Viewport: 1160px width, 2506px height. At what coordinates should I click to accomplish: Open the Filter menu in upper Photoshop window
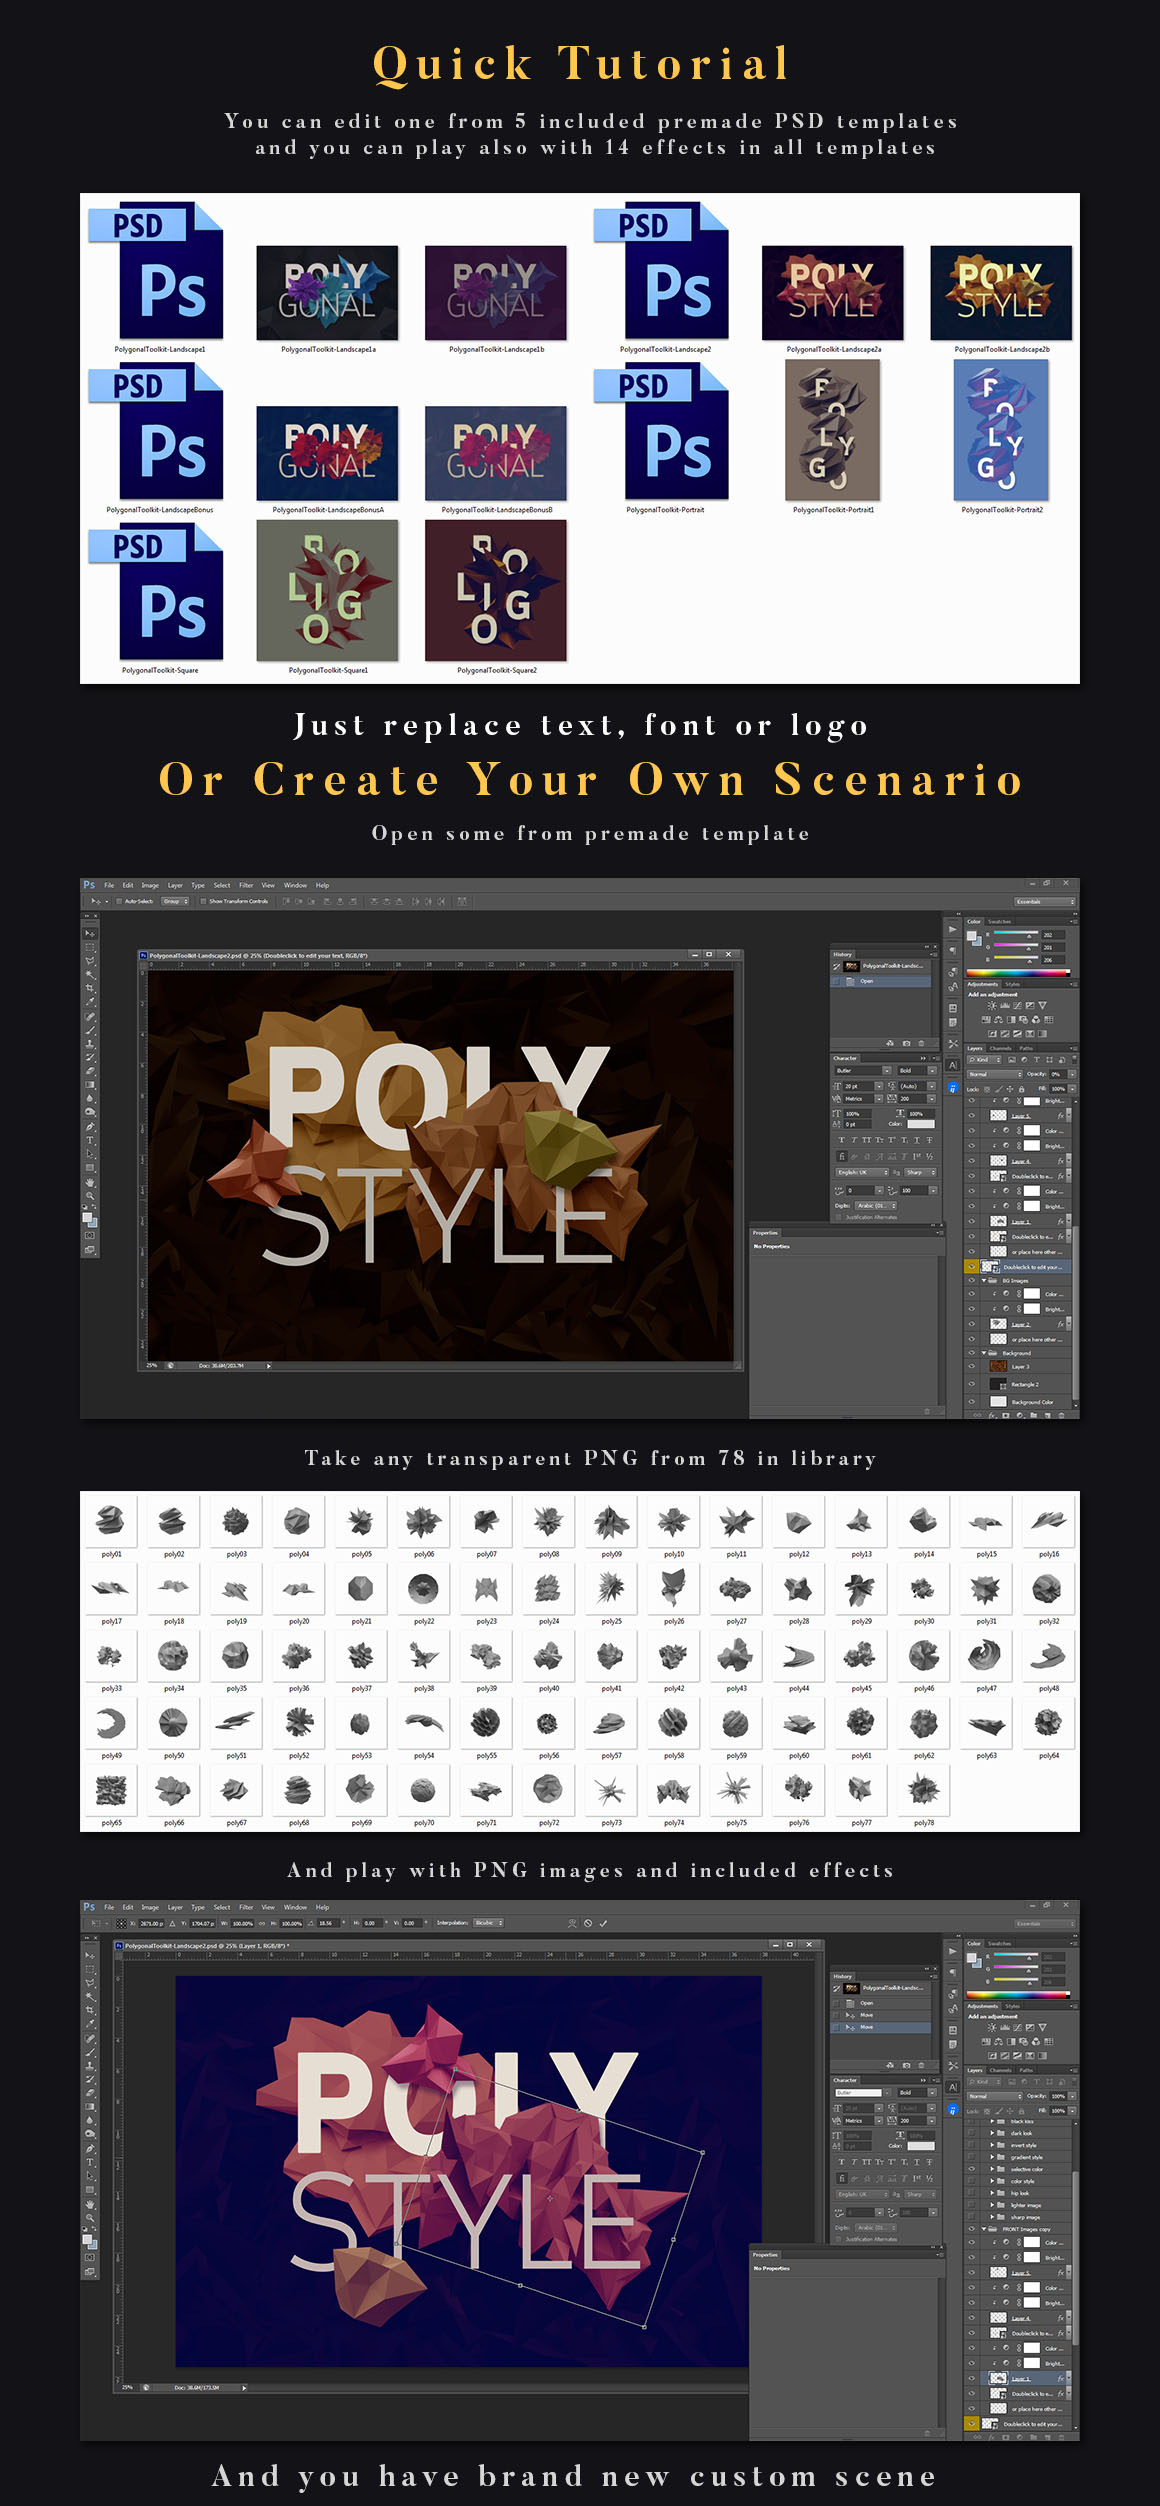246,885
